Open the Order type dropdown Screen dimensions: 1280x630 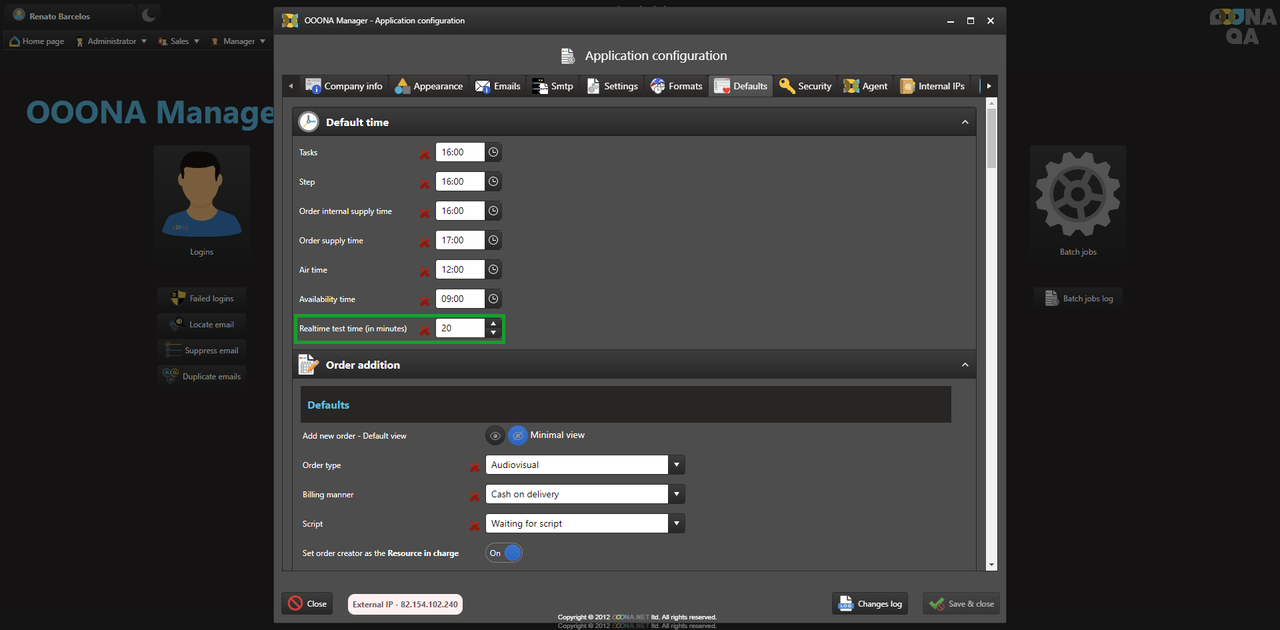[677, 465]
